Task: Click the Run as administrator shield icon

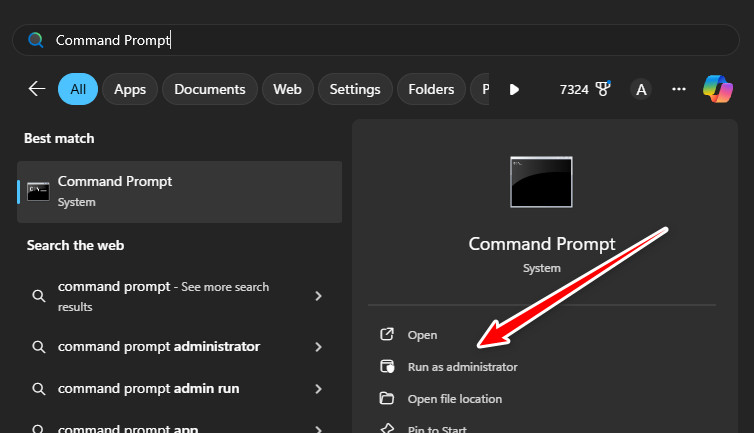Action: tap(387, 367)
